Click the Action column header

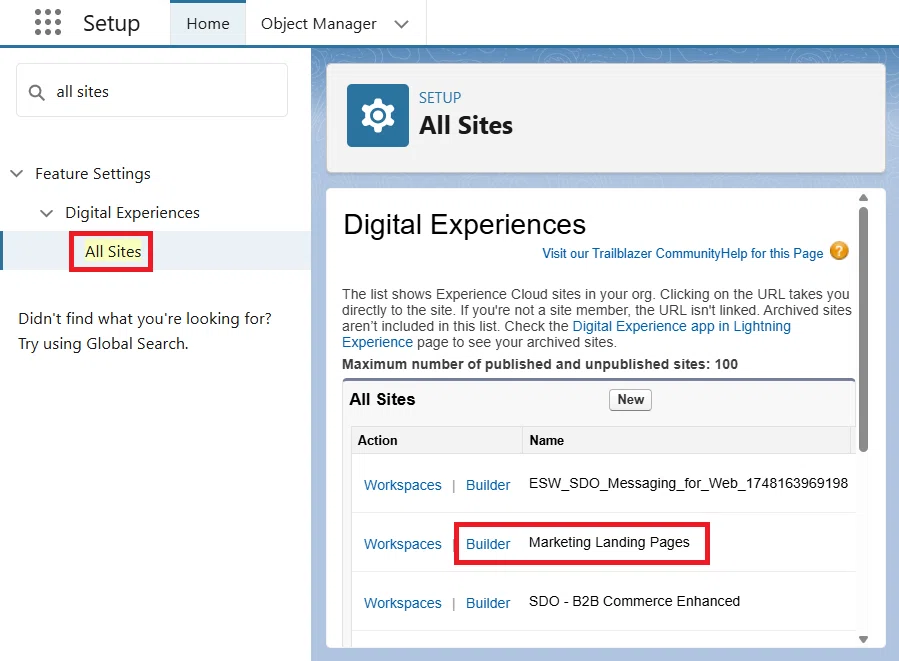click(437, 440)
